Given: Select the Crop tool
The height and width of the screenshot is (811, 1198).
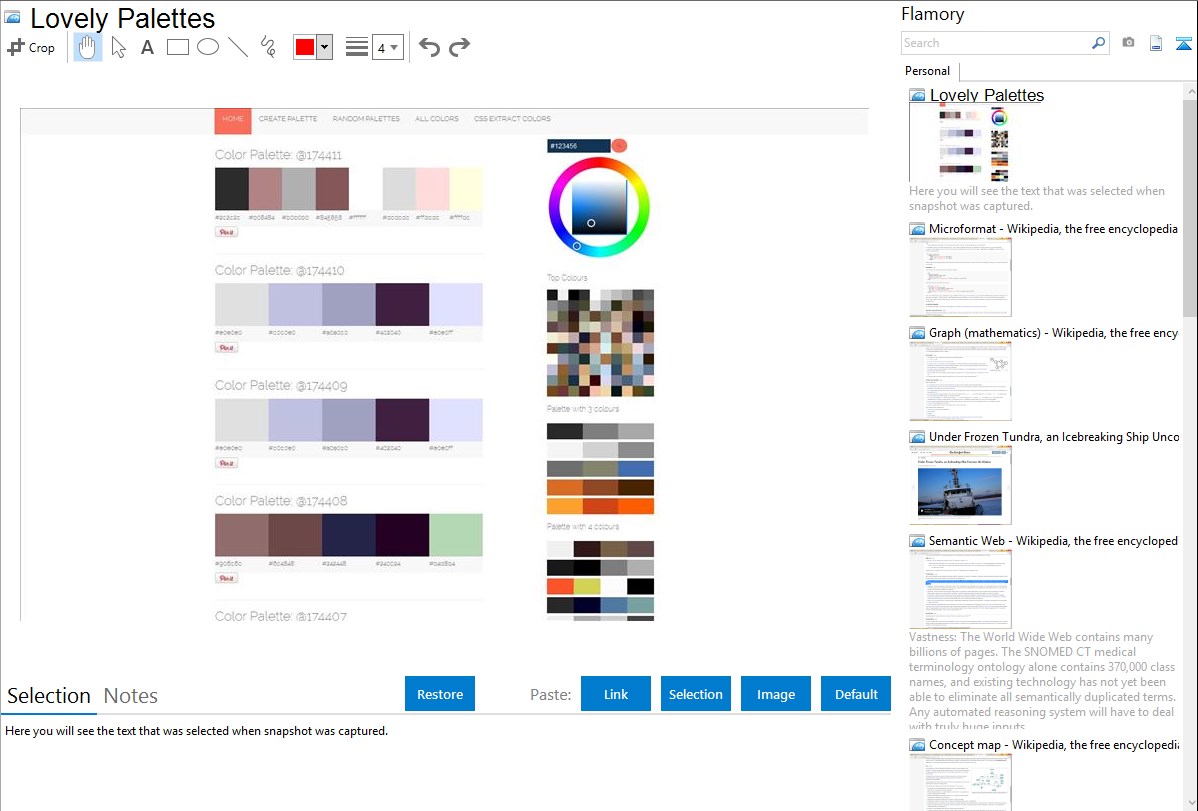Looking at the screenshot, I should click(x=31, y=47).
